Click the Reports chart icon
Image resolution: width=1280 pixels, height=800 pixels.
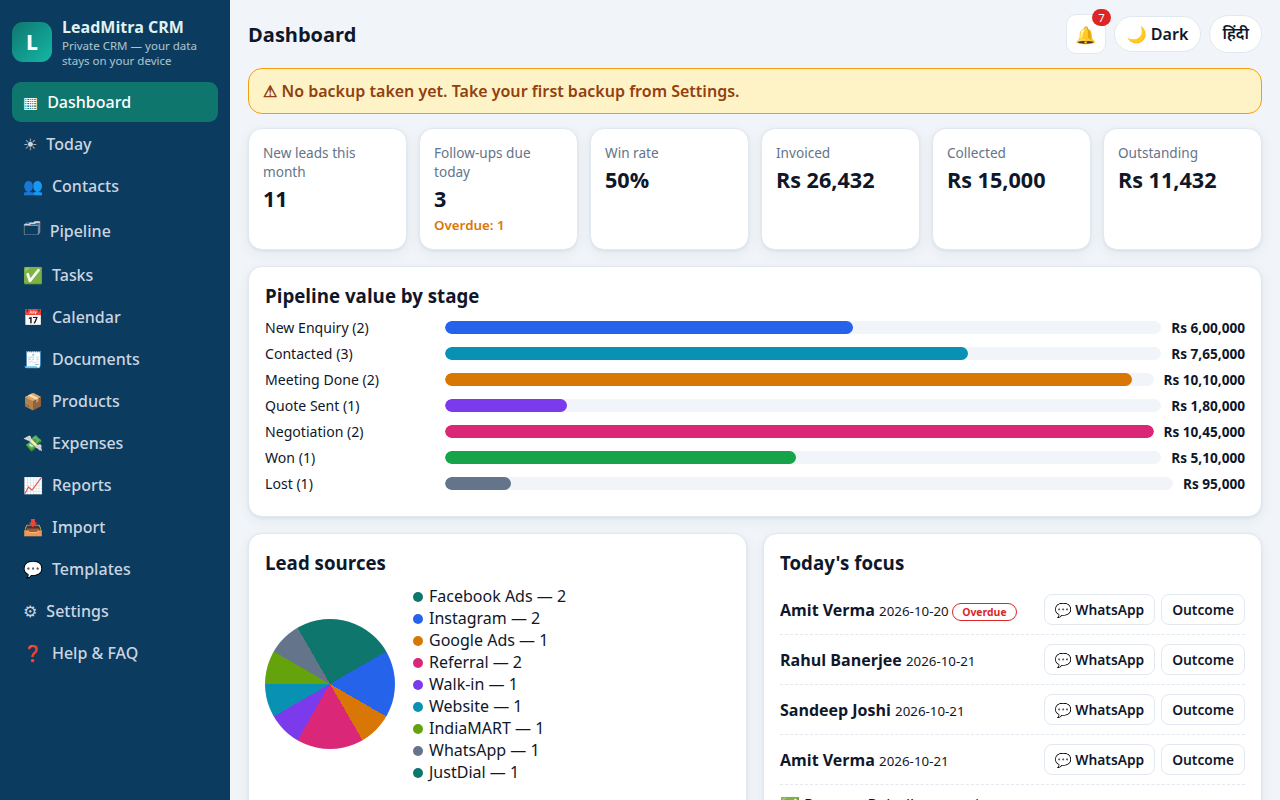click(33, 485)
